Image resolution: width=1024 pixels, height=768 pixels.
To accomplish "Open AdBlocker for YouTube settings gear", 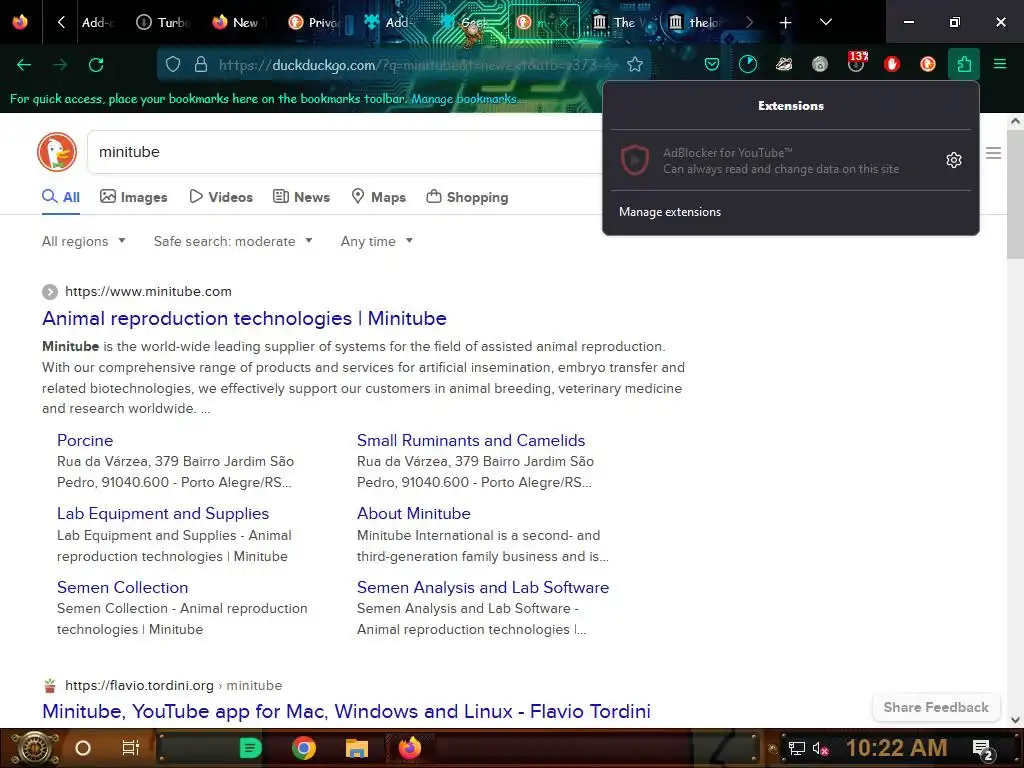I will [x=953, y=160].
